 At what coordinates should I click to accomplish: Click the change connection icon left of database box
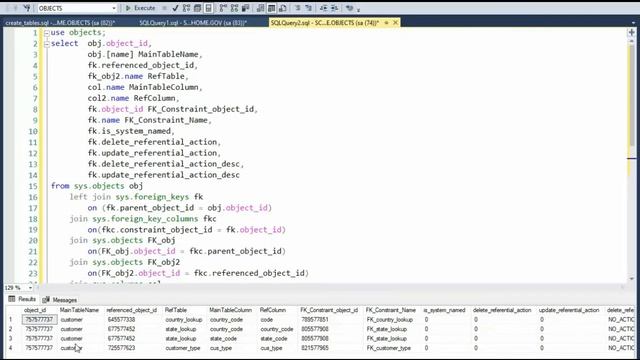click(x=27, y=8)
